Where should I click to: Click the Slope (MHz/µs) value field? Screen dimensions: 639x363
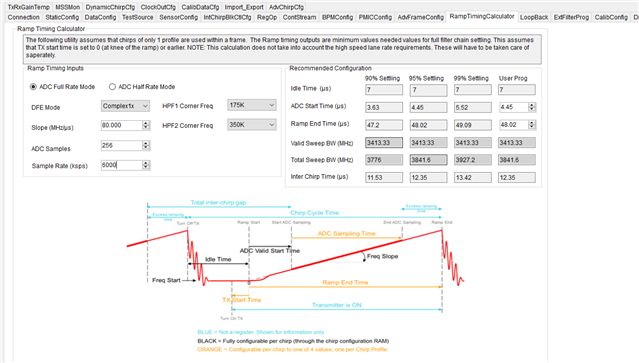coord(121,125)
